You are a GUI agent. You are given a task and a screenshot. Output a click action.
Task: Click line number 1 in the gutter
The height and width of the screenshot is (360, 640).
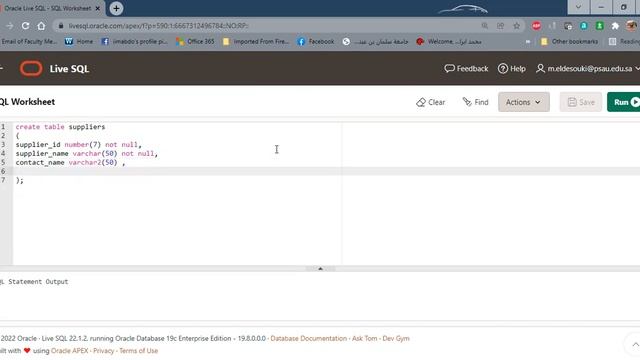[3, 127]
